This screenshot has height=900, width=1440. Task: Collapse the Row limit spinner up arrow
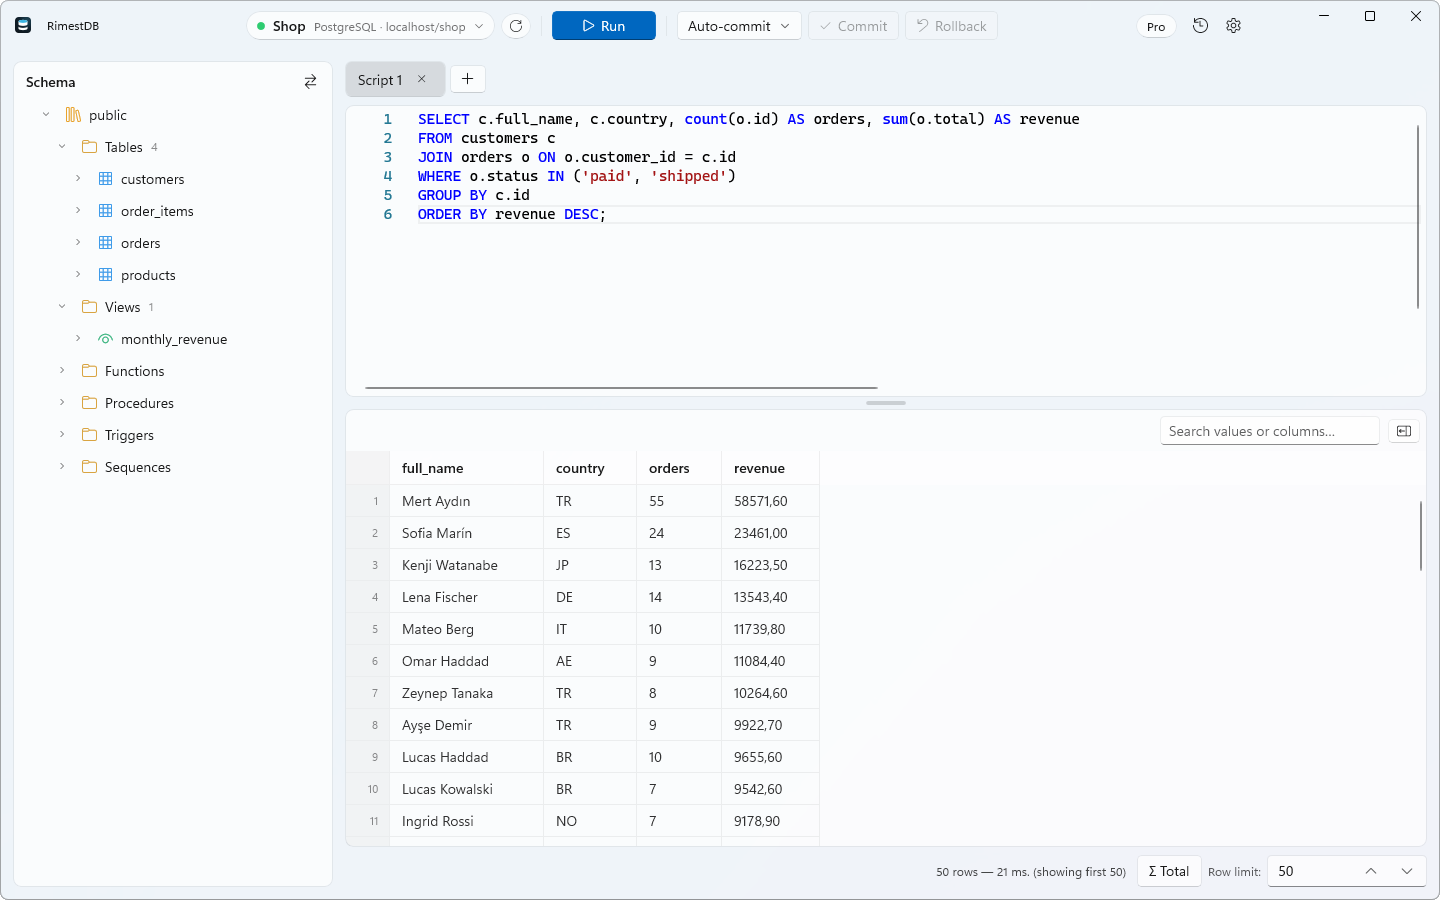click(1371, 871)
